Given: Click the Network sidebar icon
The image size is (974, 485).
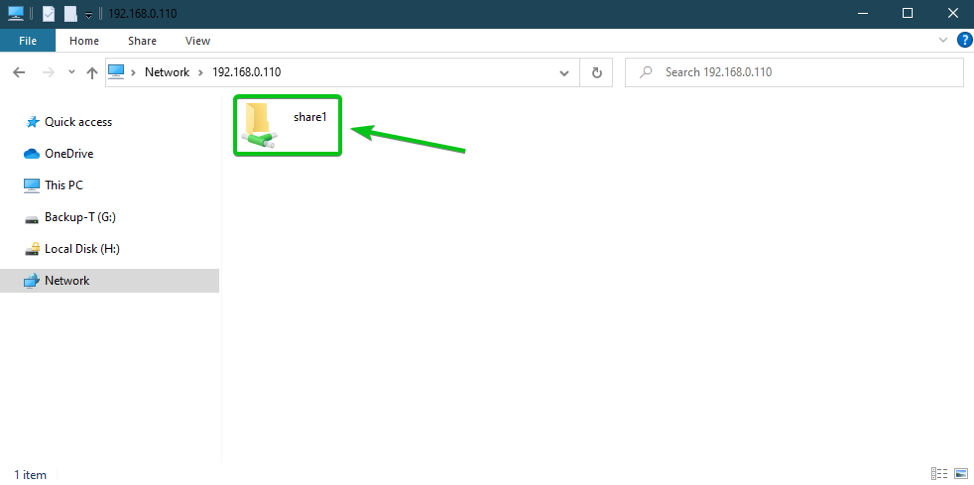Looking at the screenshot, I should pyautogui.click(x=32, y=281).
